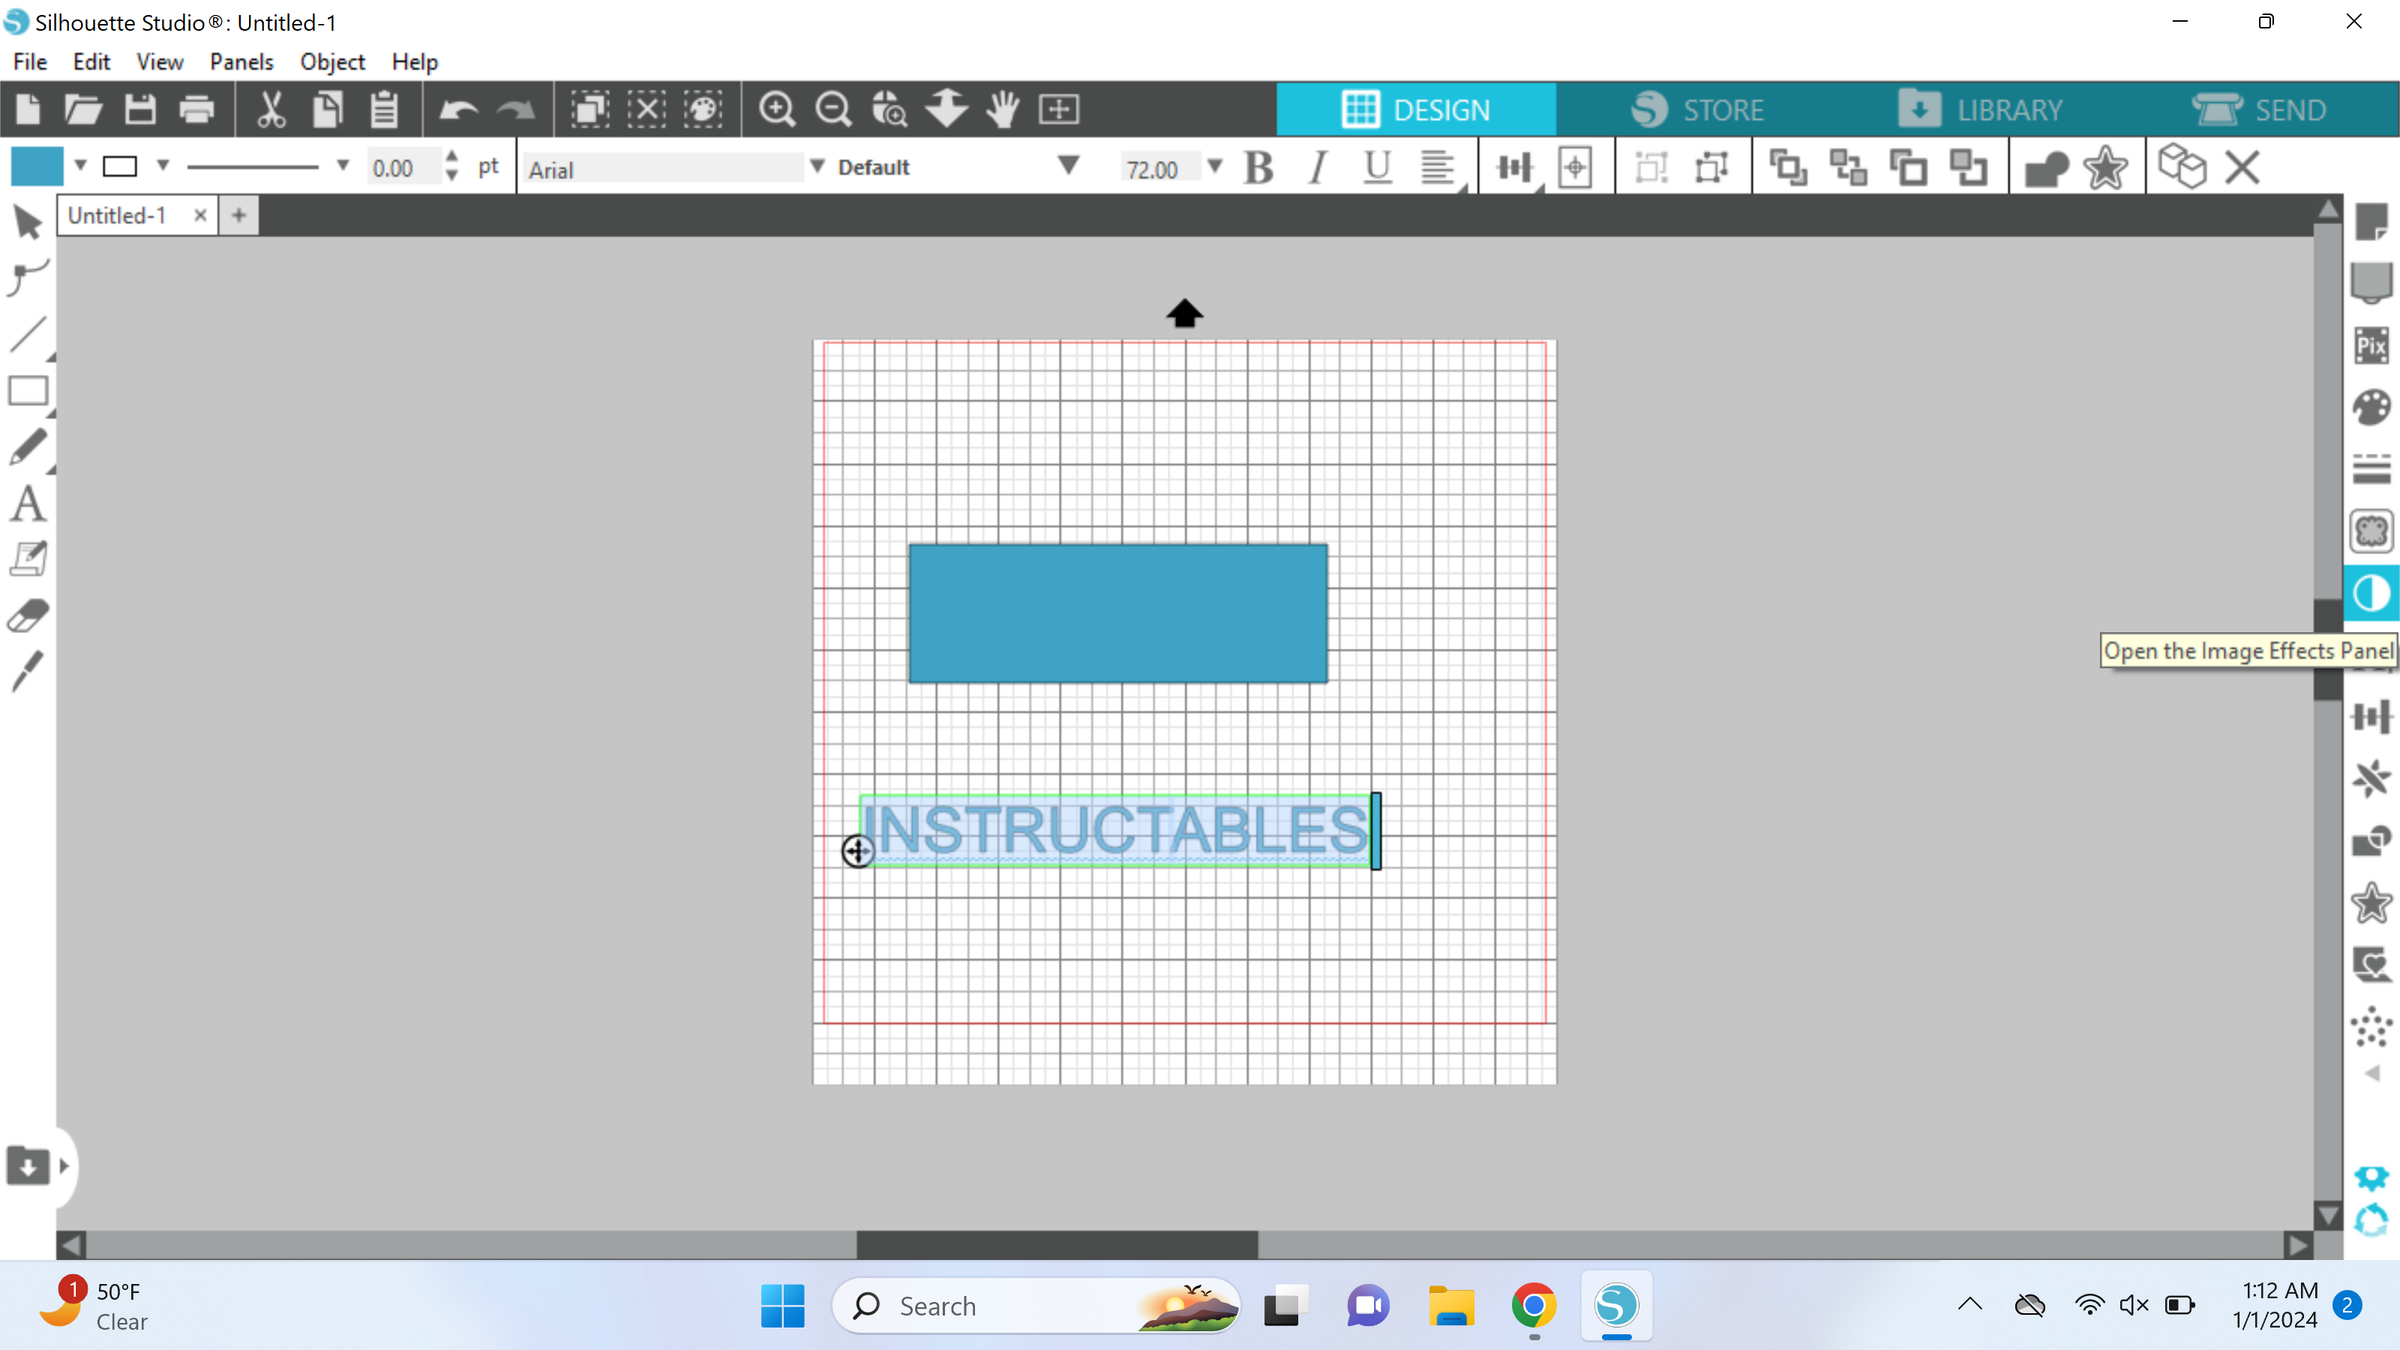
Task: Open the fill color dropdown arrow
Action: point(80,166)
